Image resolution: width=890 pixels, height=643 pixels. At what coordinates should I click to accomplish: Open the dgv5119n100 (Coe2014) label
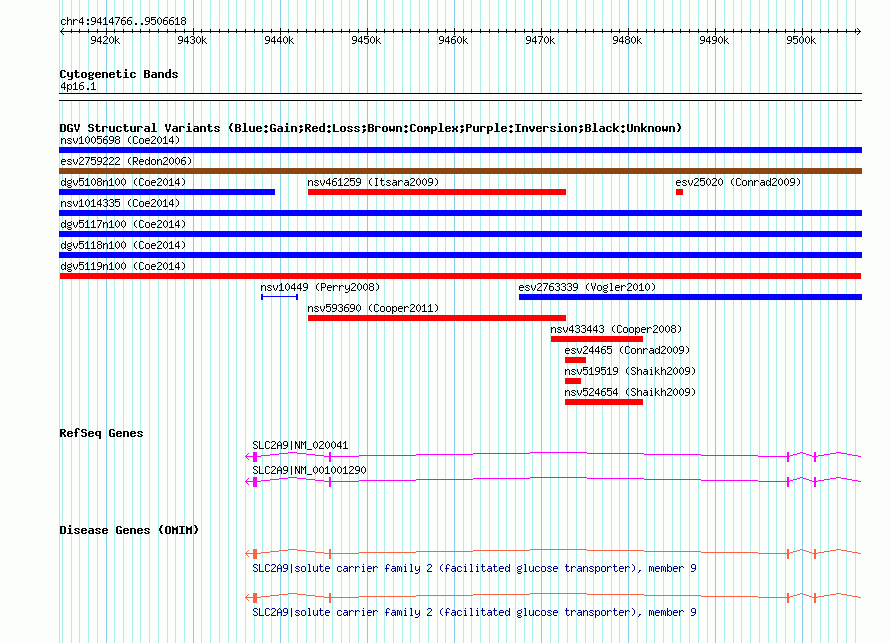point(123,266)
